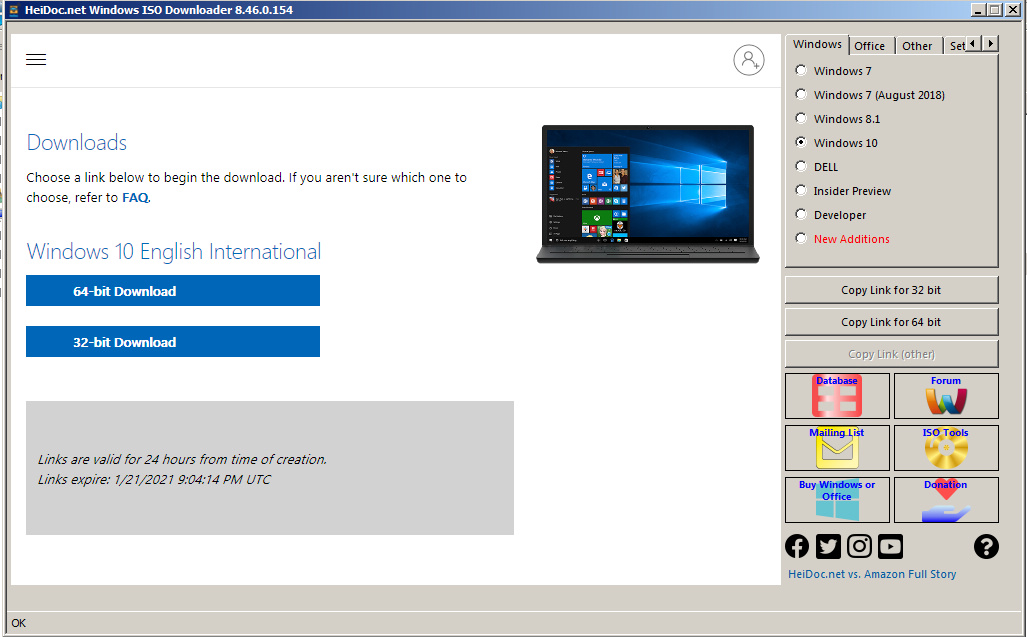Open the Database tile
Image resolution: width=1027 pixels, height=637 pixels.
coord(837,396)
